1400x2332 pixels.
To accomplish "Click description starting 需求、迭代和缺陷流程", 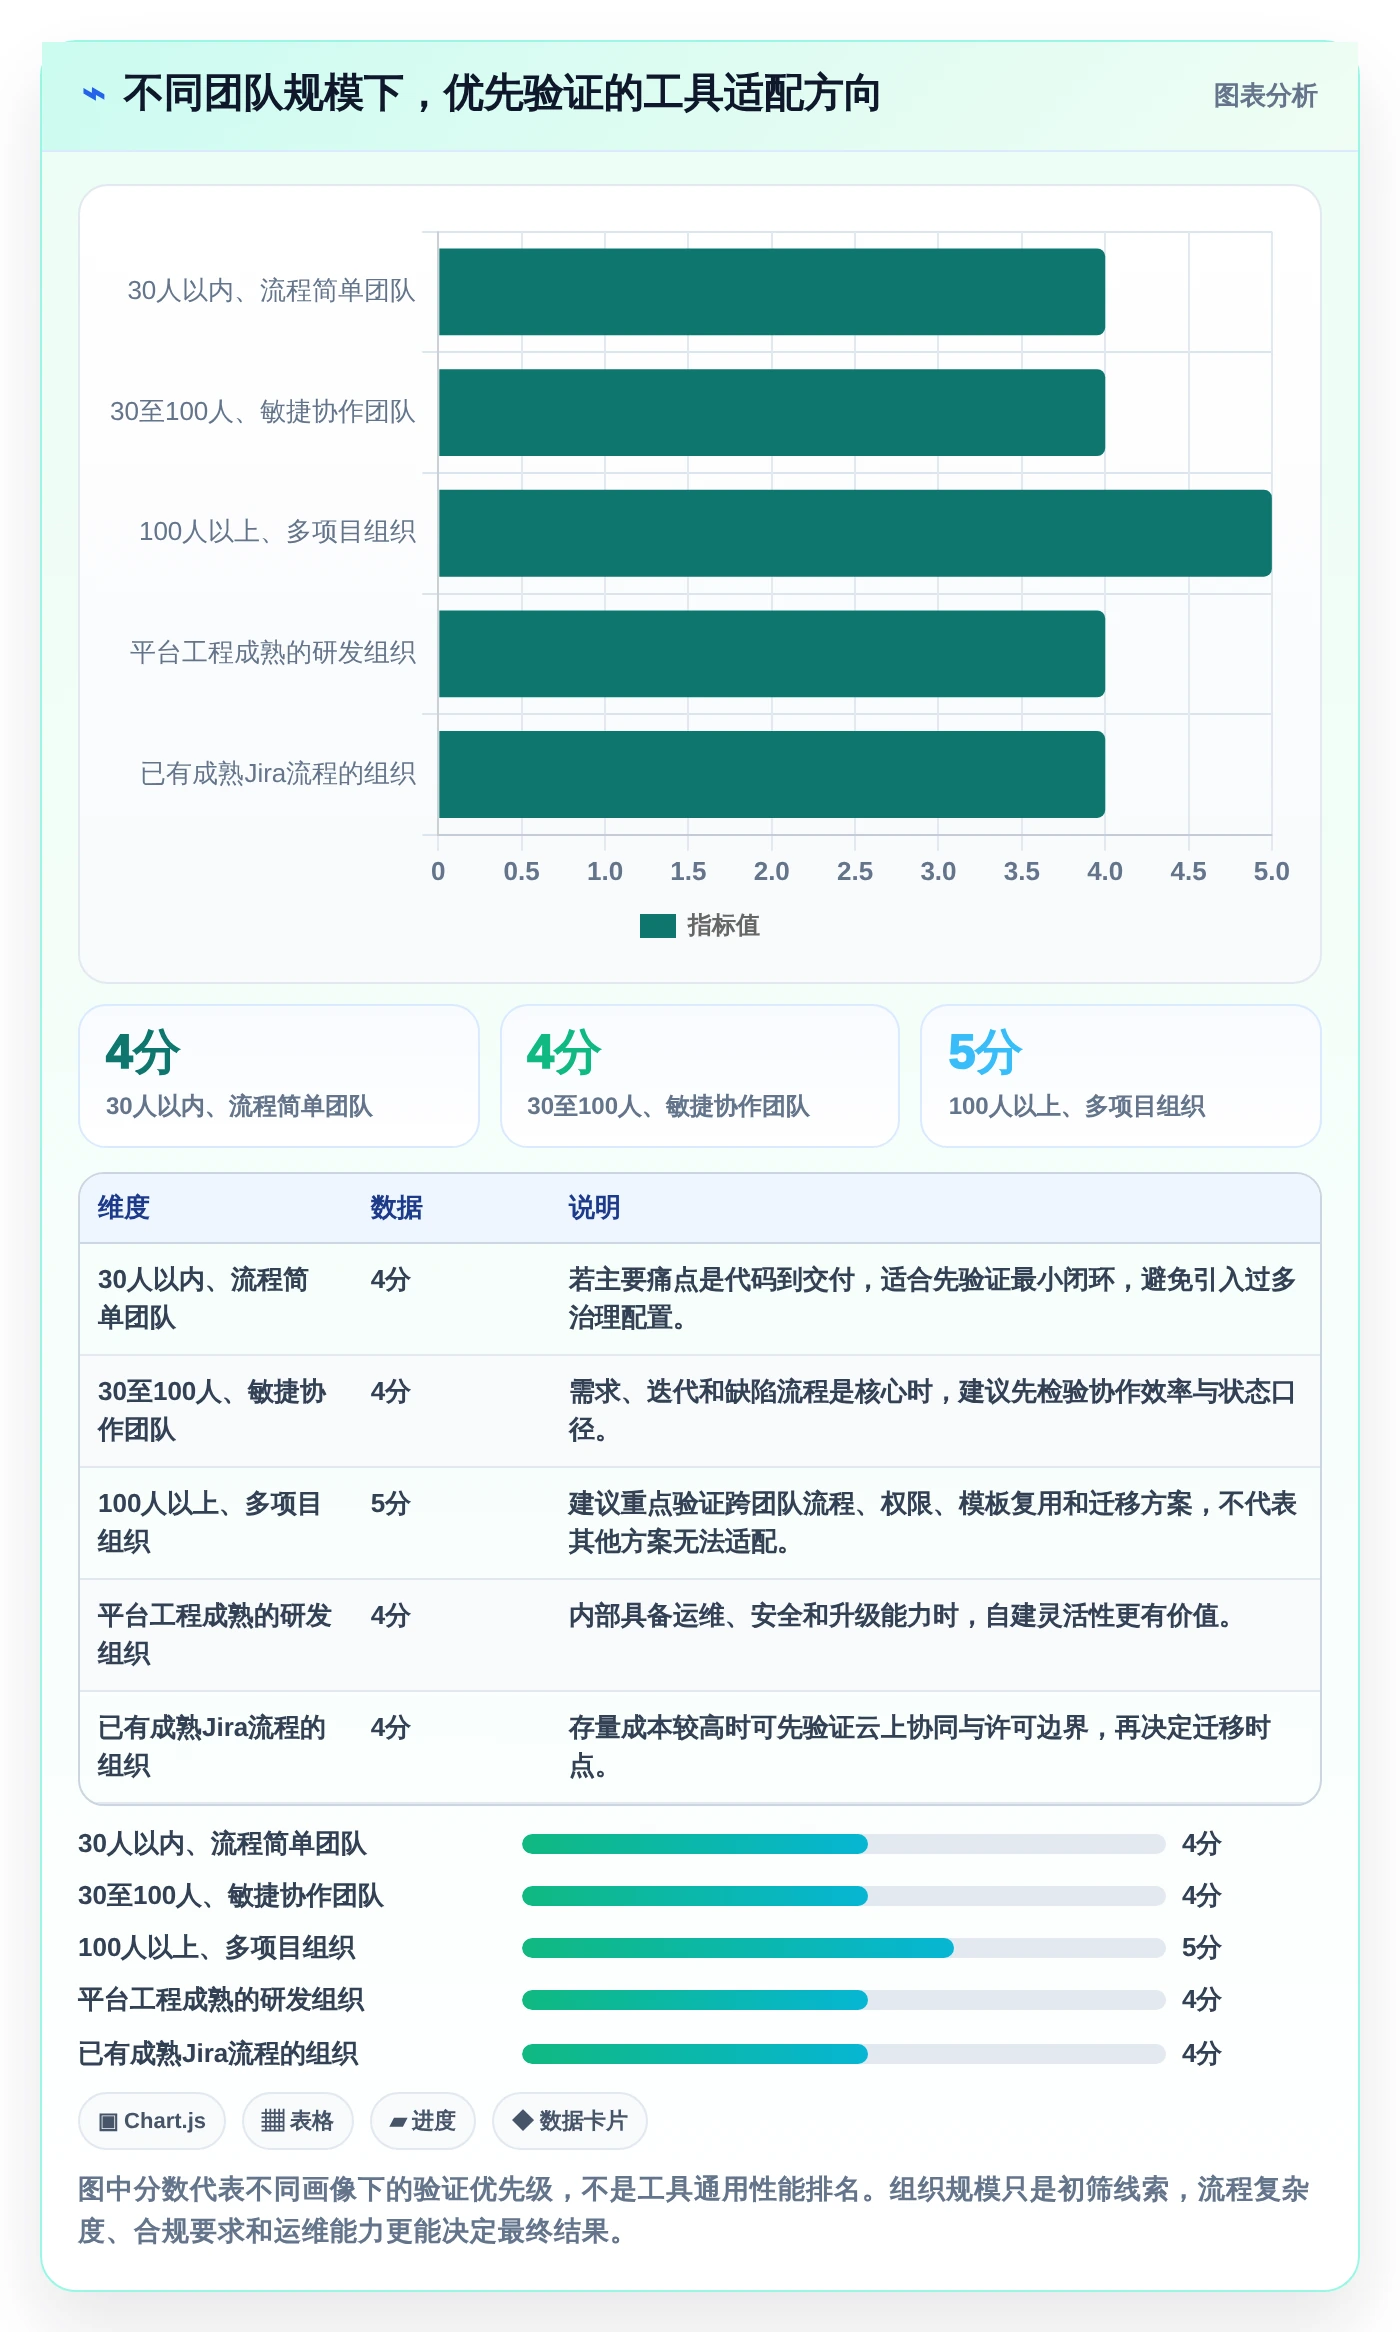I will click(933, 1411).
